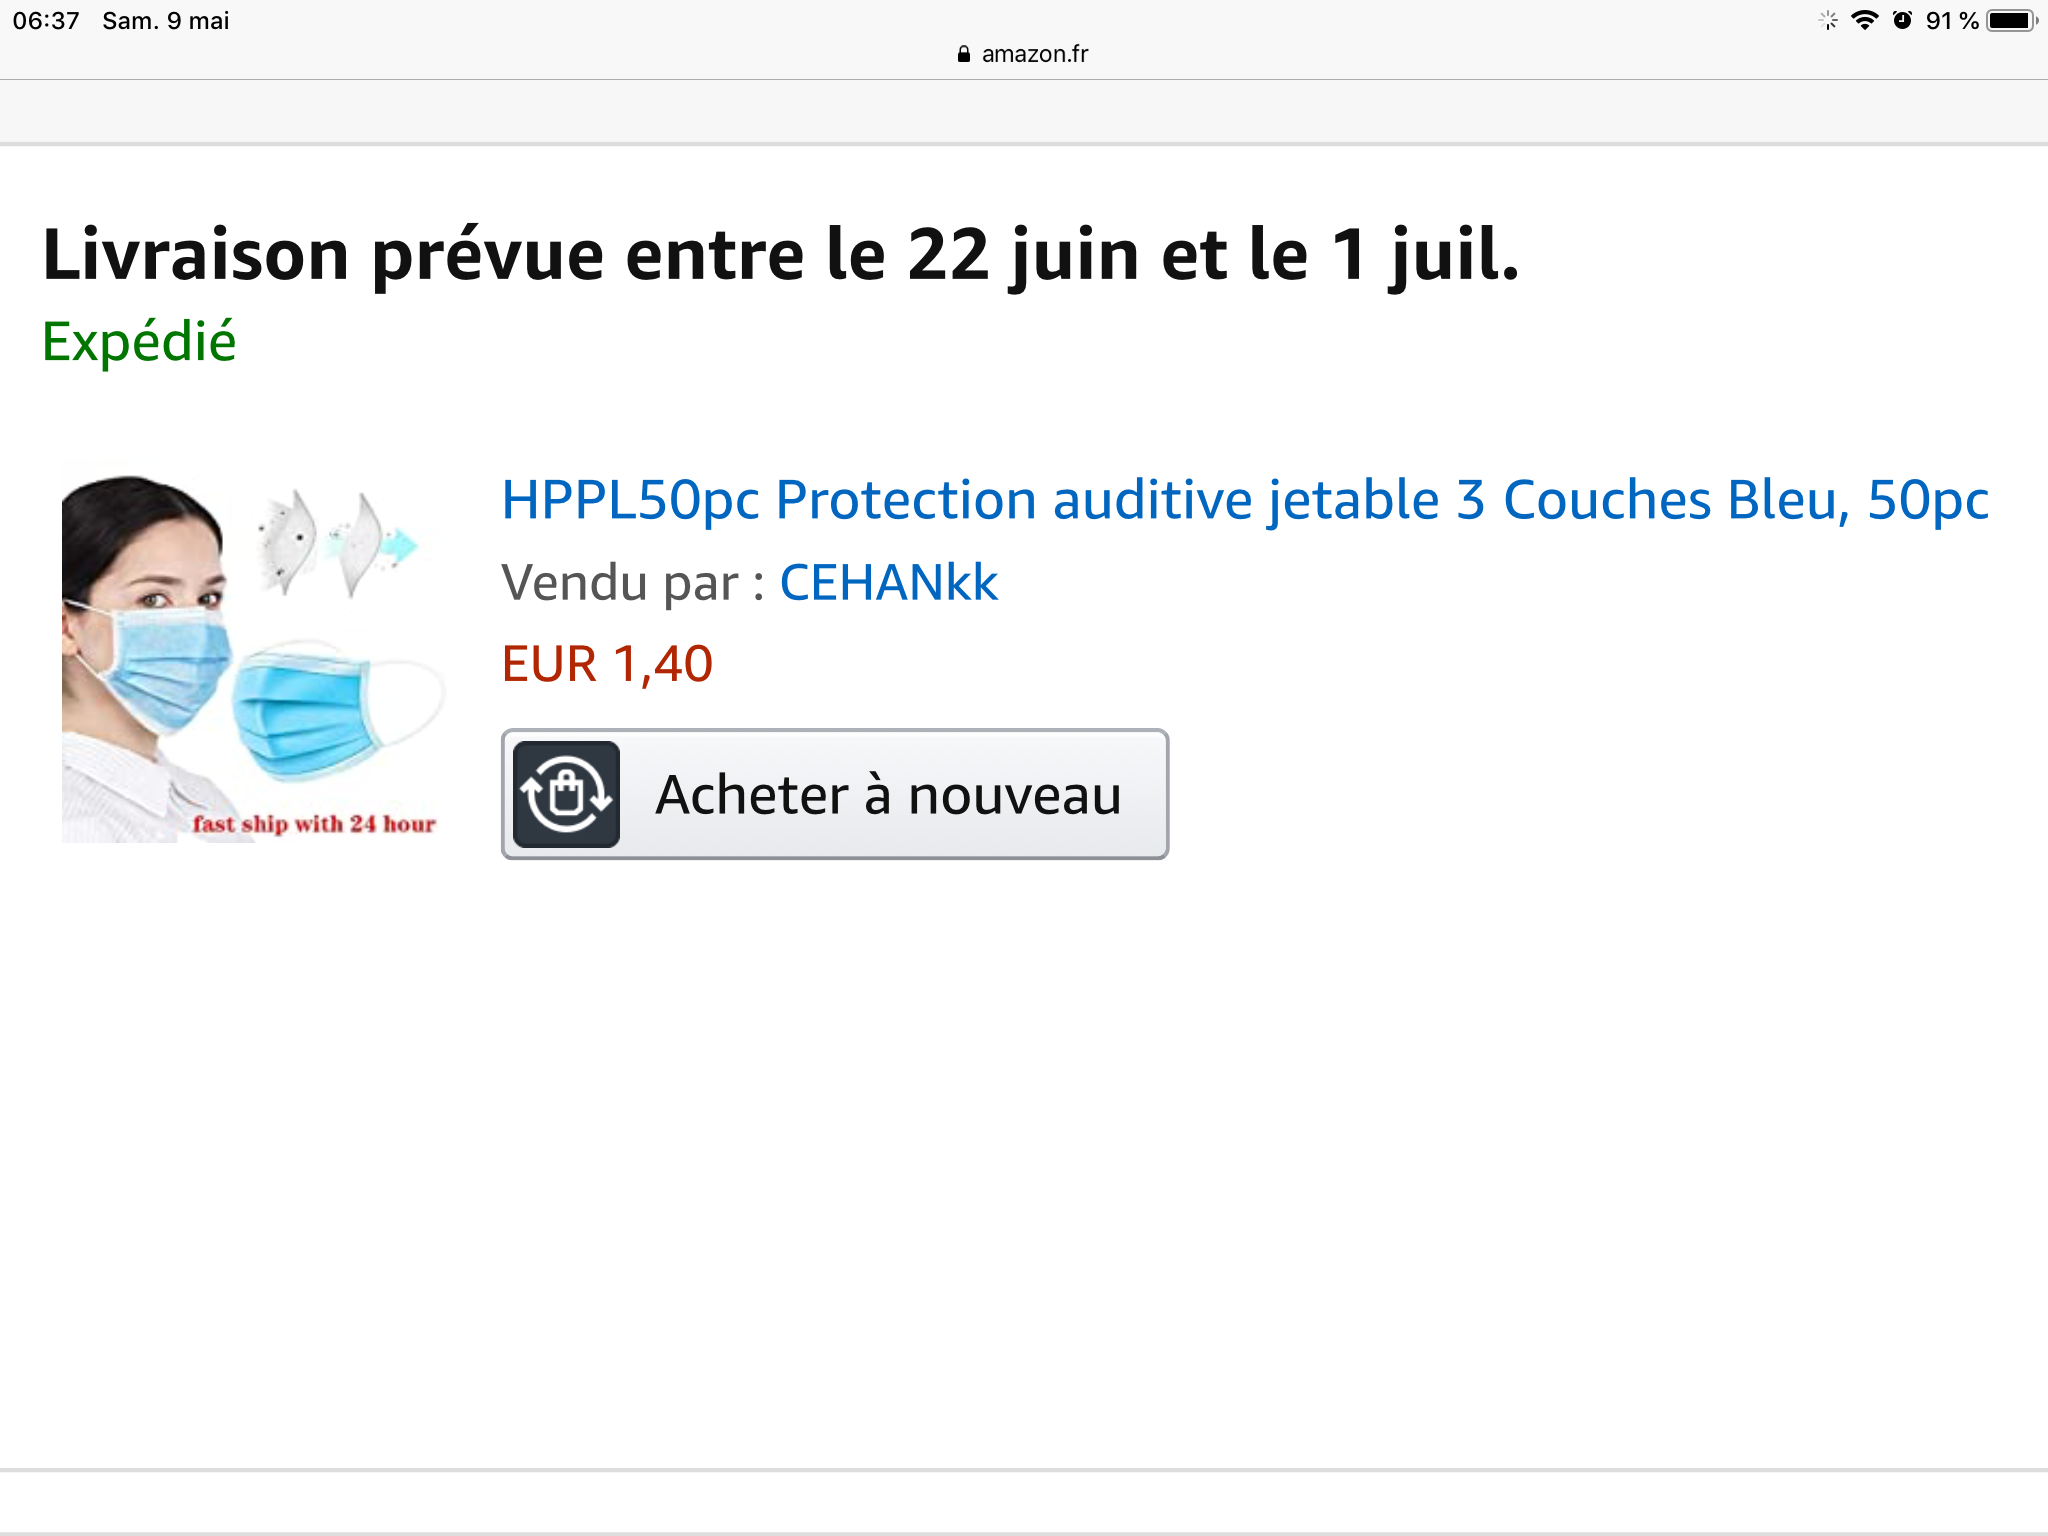Click the green Expédié status label
The image size is (2048, 1536).
click(x=139, y=342)
